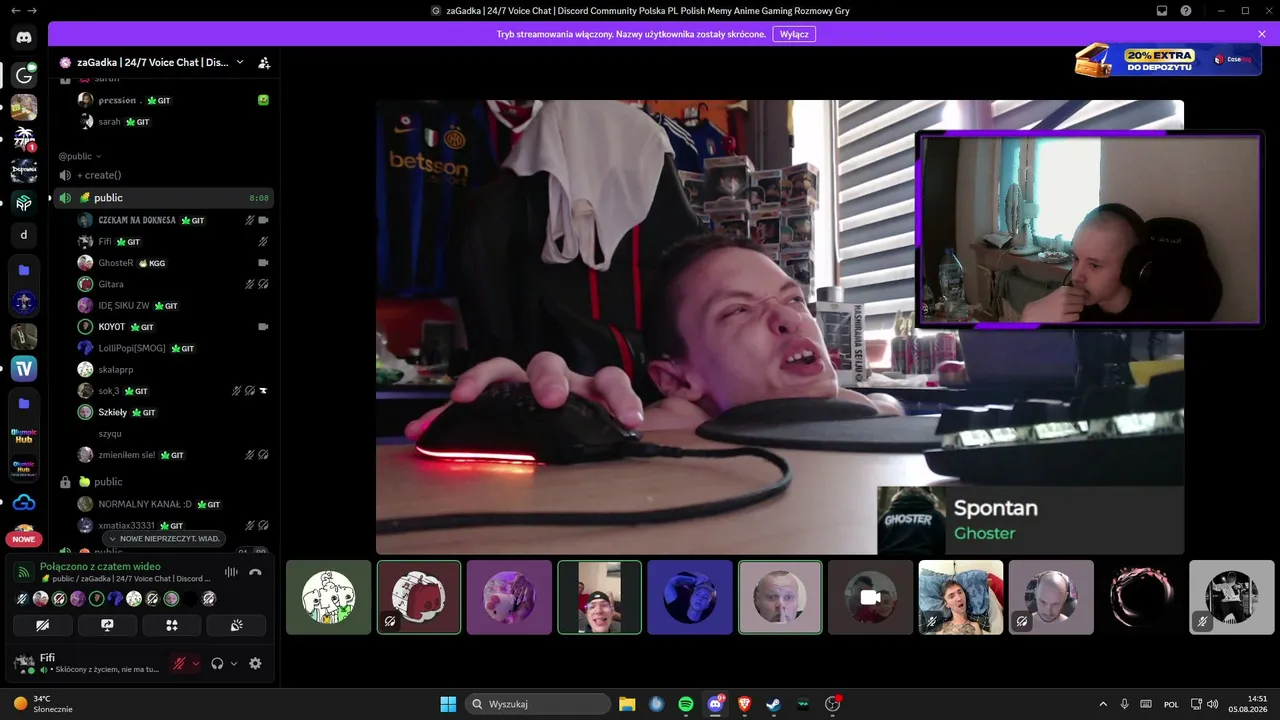This screenshot has width=1280, height=720.
Task: Toggle headphone deafen in user panel
Action: pyautogui.click(x=217, y=663)
